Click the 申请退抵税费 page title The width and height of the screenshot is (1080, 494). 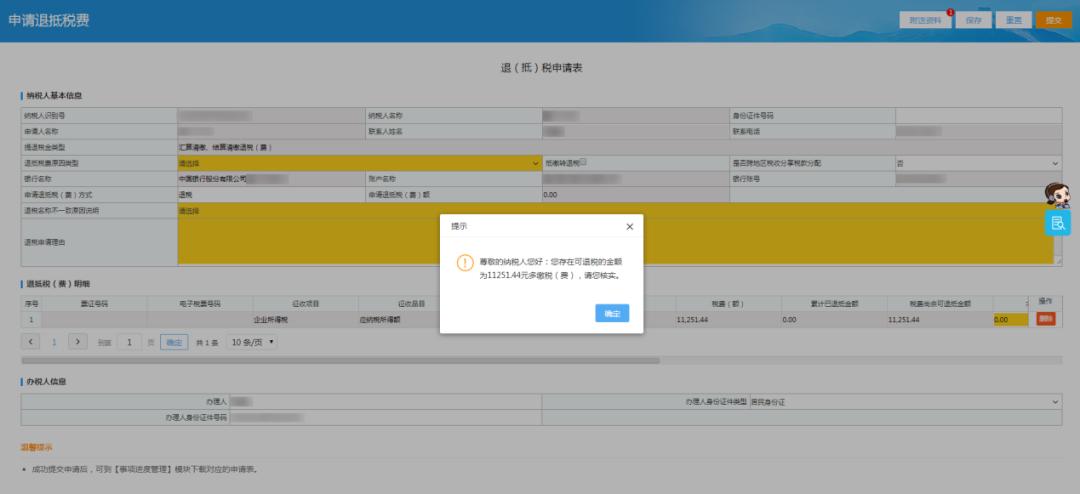click(49, 20)
